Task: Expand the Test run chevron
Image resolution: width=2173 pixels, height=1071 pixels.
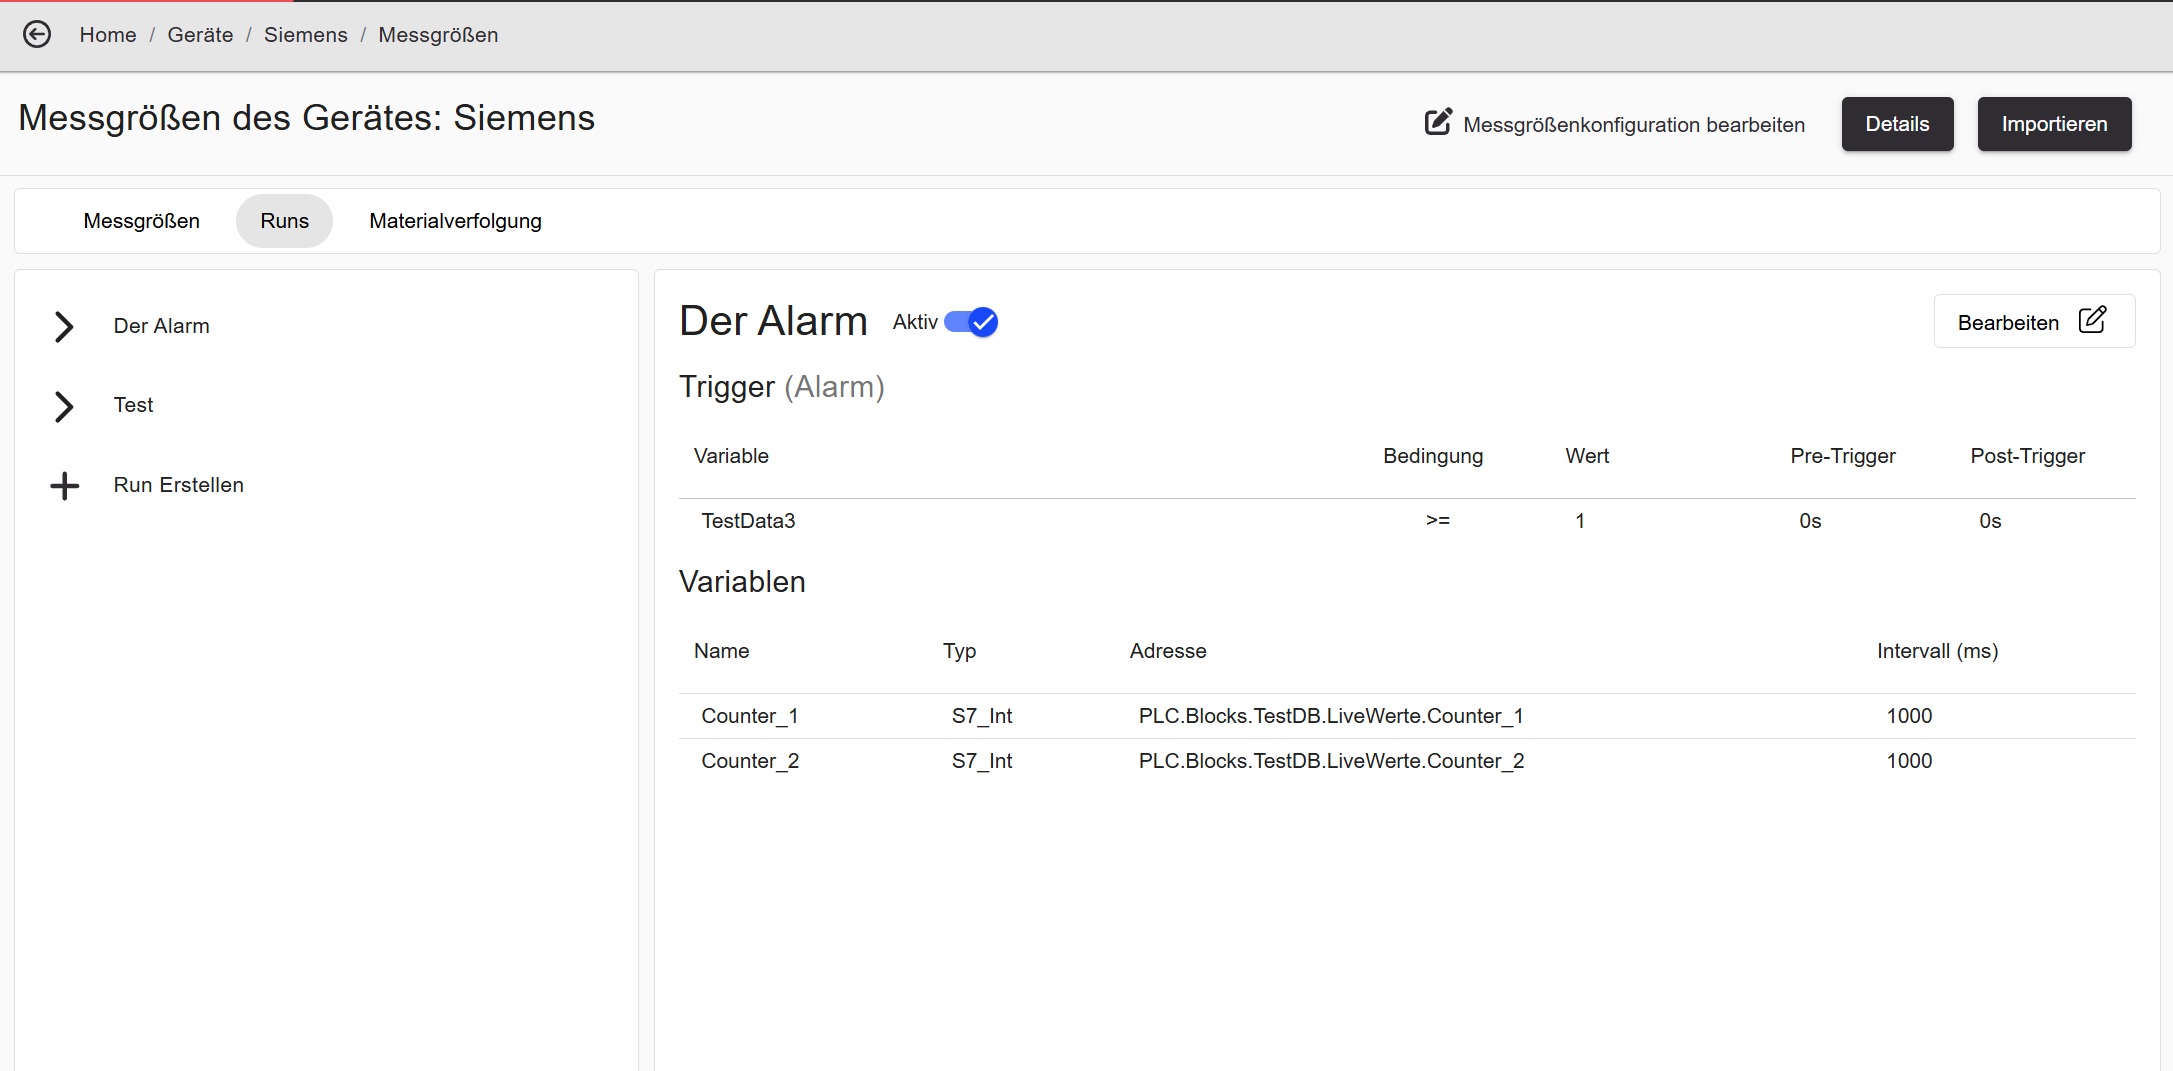Action: click(x=64, y=406)
